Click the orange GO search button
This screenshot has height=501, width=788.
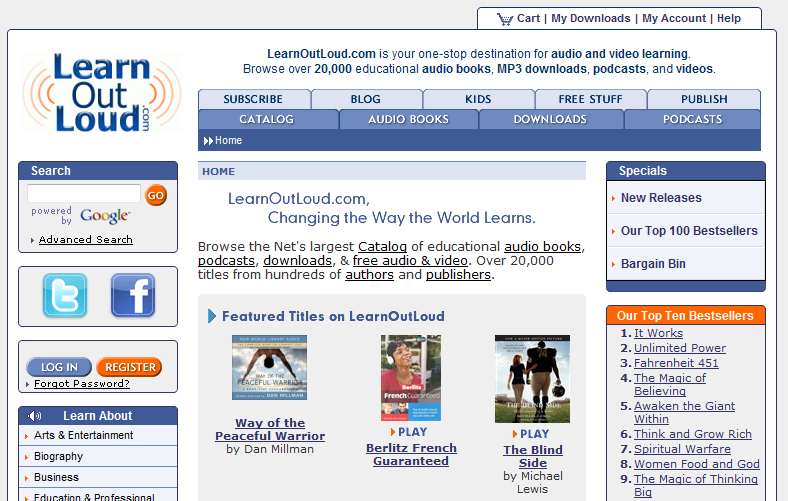pyautogui.click(x=156, y=195)
